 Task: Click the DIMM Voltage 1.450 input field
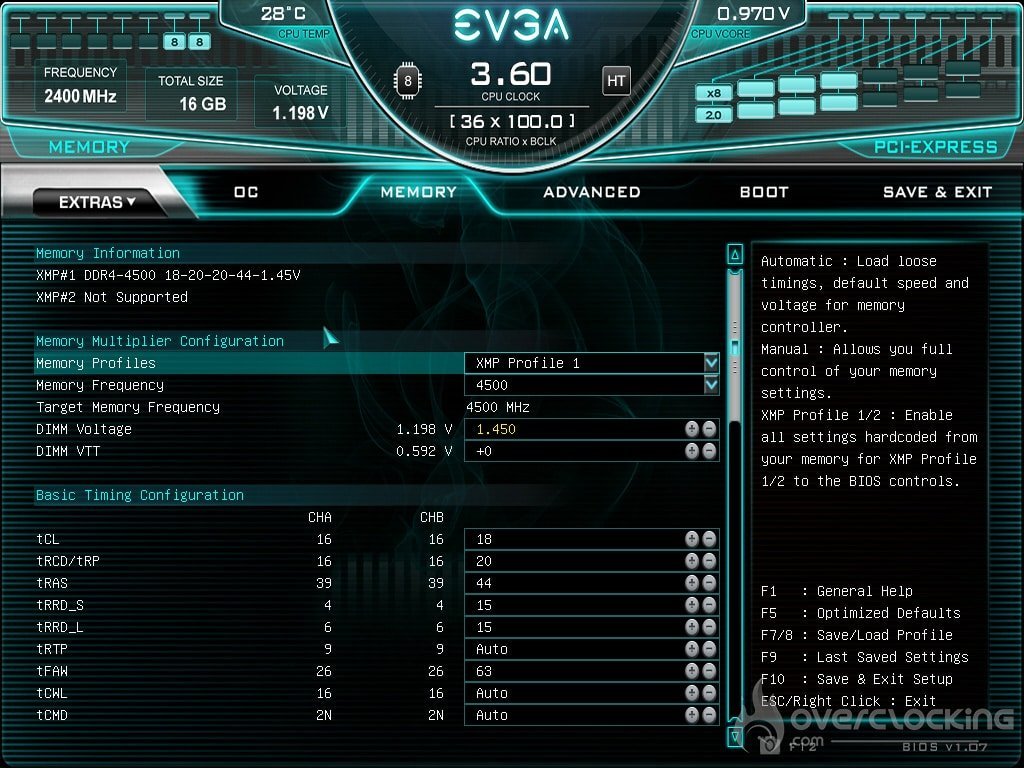[592, 429]
